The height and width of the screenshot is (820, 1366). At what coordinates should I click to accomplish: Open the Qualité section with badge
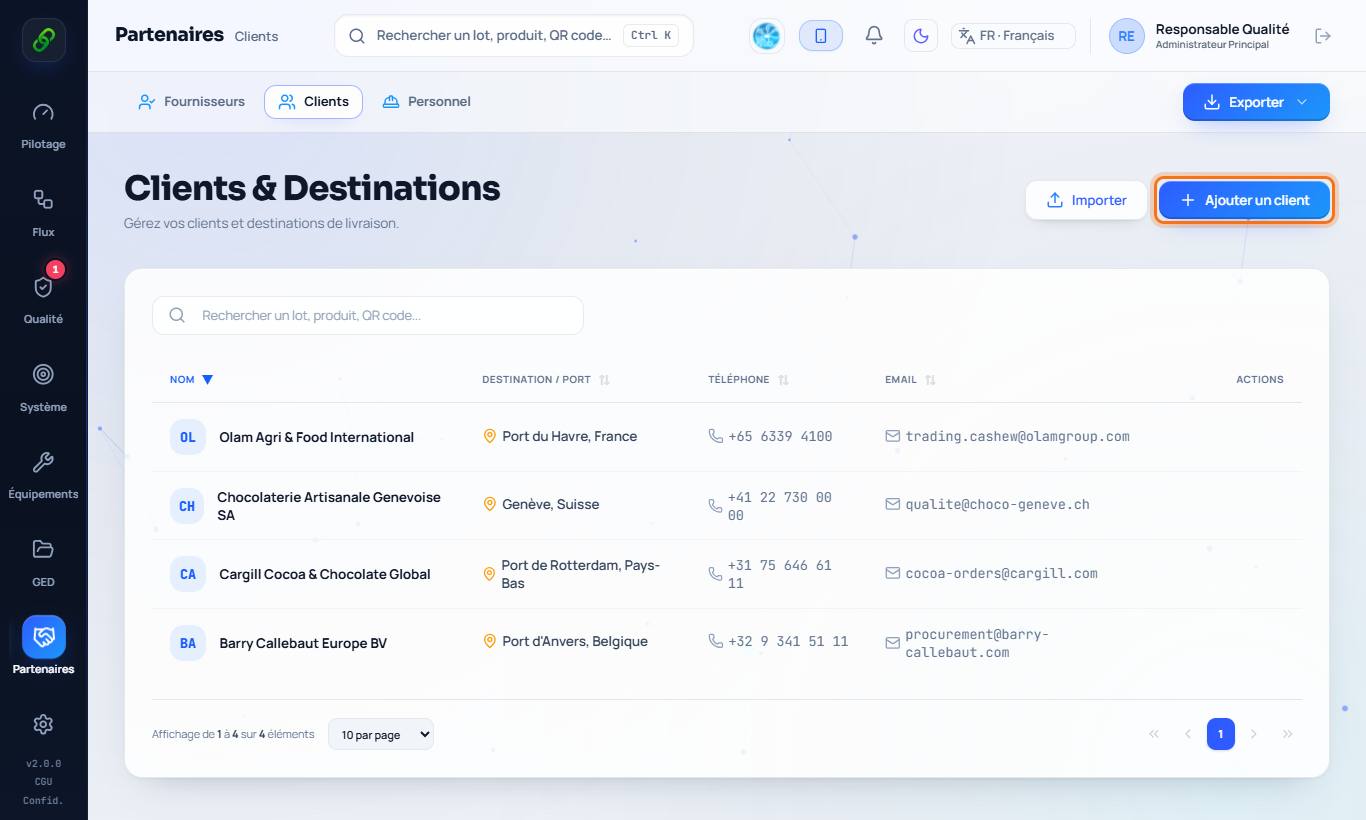click(x=43, y=300)
